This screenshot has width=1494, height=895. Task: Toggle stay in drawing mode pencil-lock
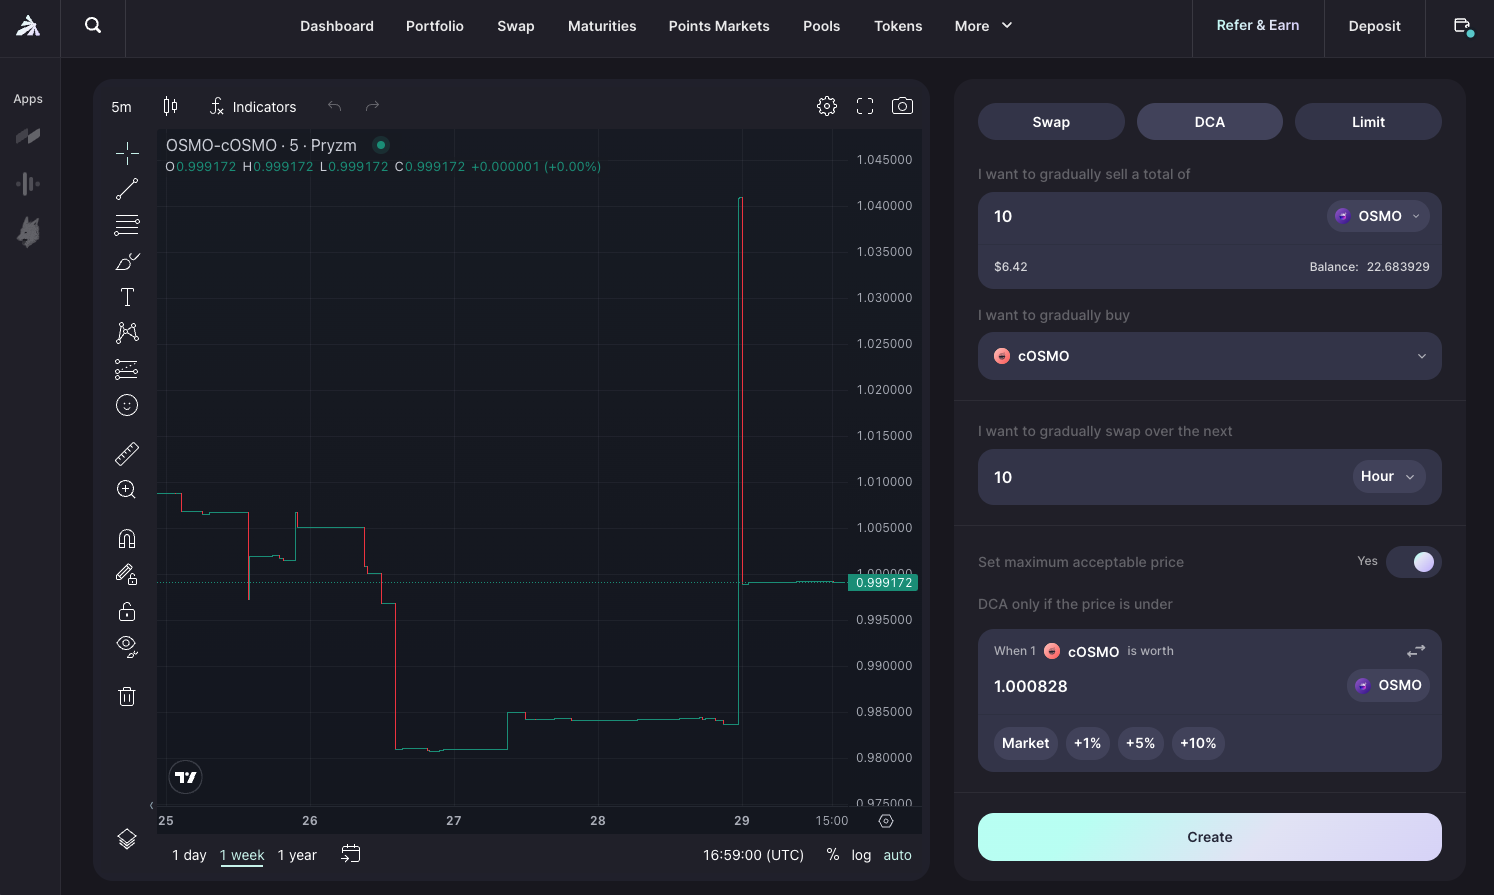[x=127, y=575]
